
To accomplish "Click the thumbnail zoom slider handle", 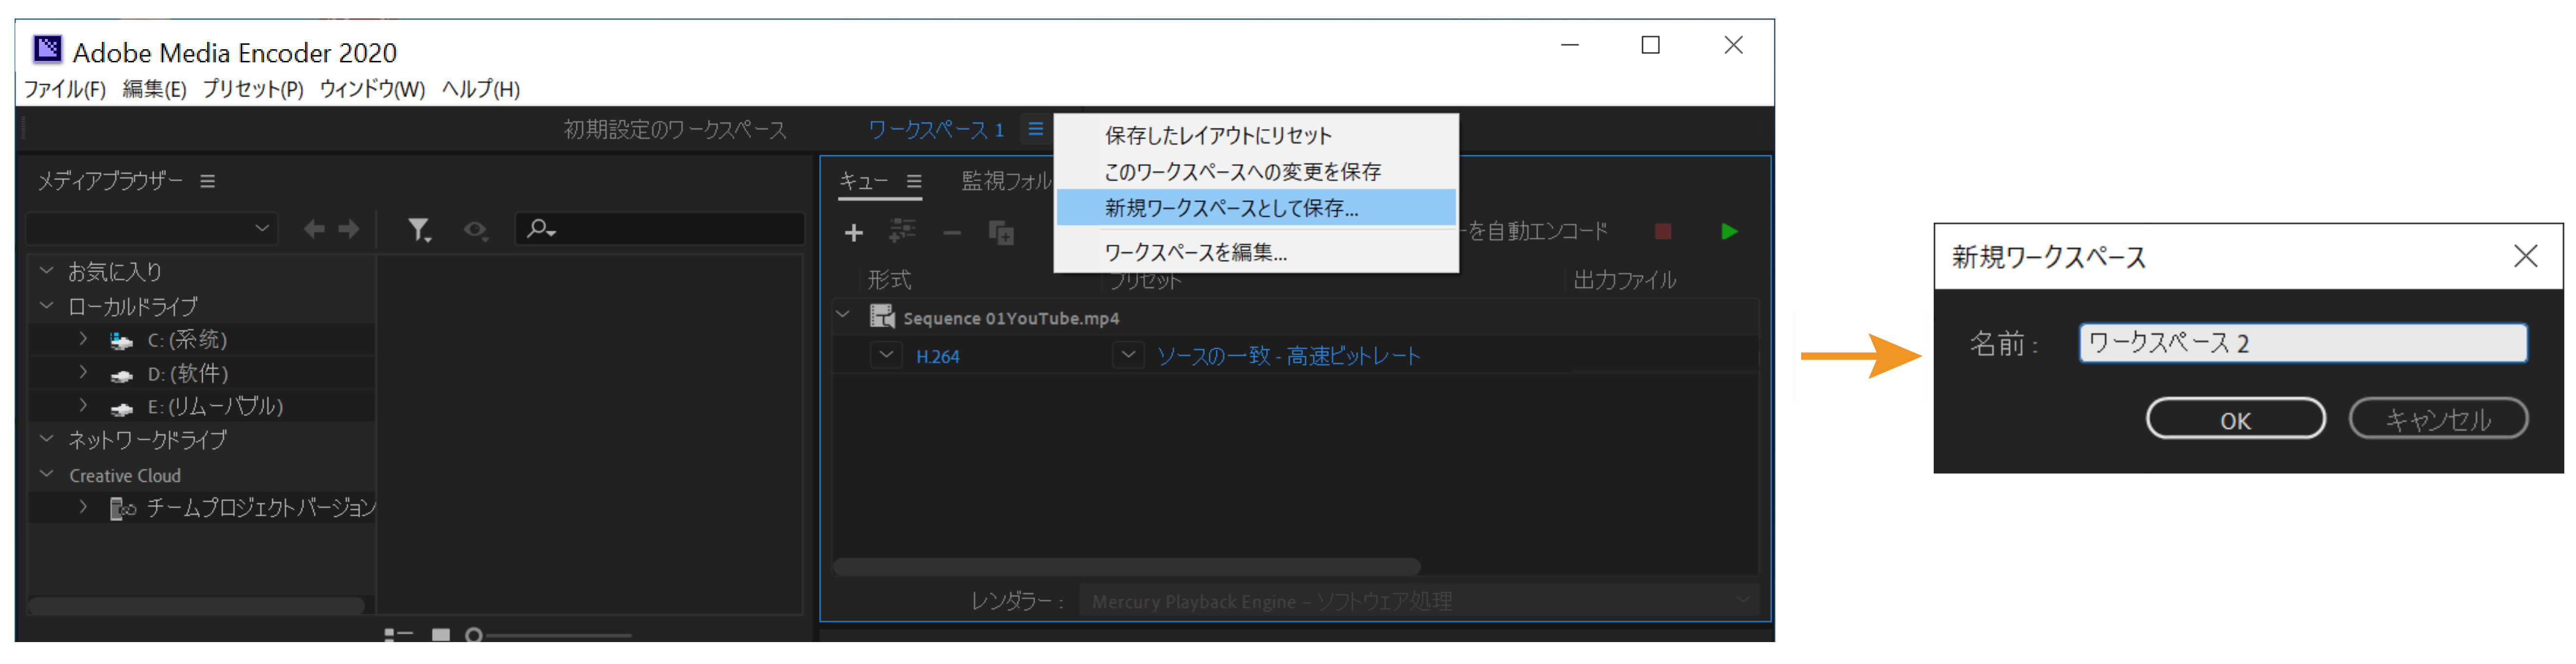I will point(474,635).
